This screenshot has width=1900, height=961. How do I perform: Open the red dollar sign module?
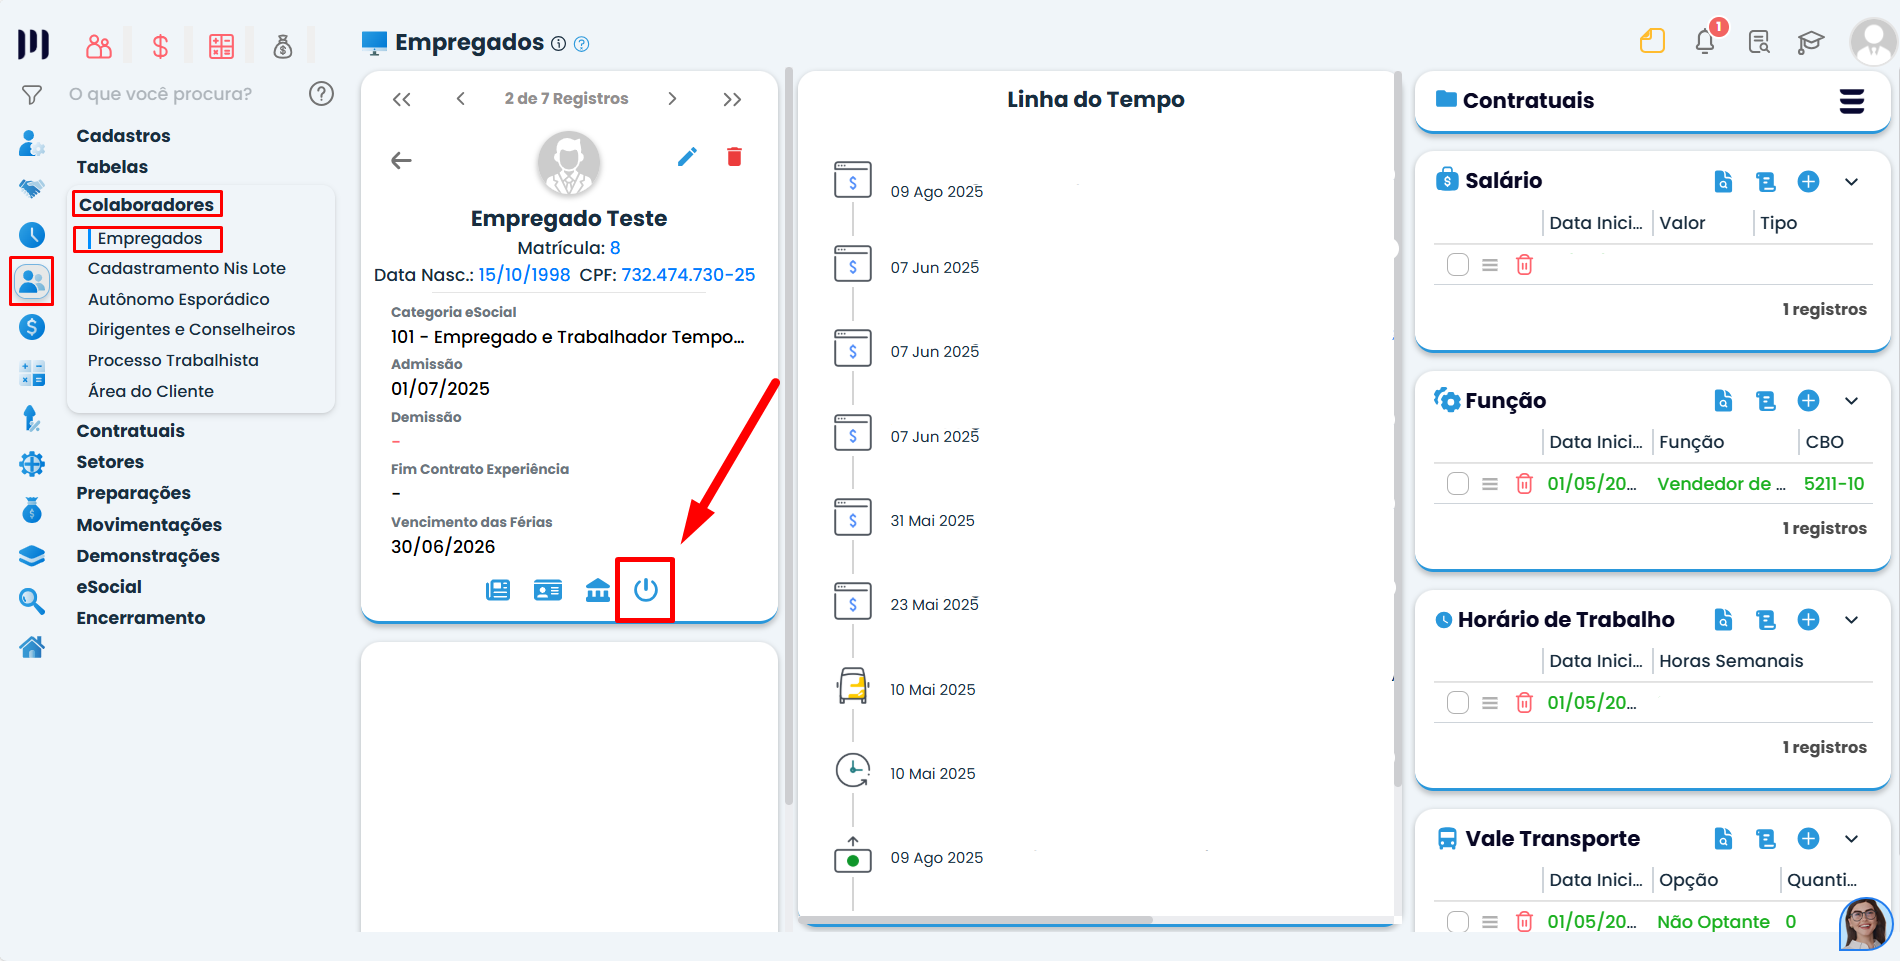tap(160, 46)
